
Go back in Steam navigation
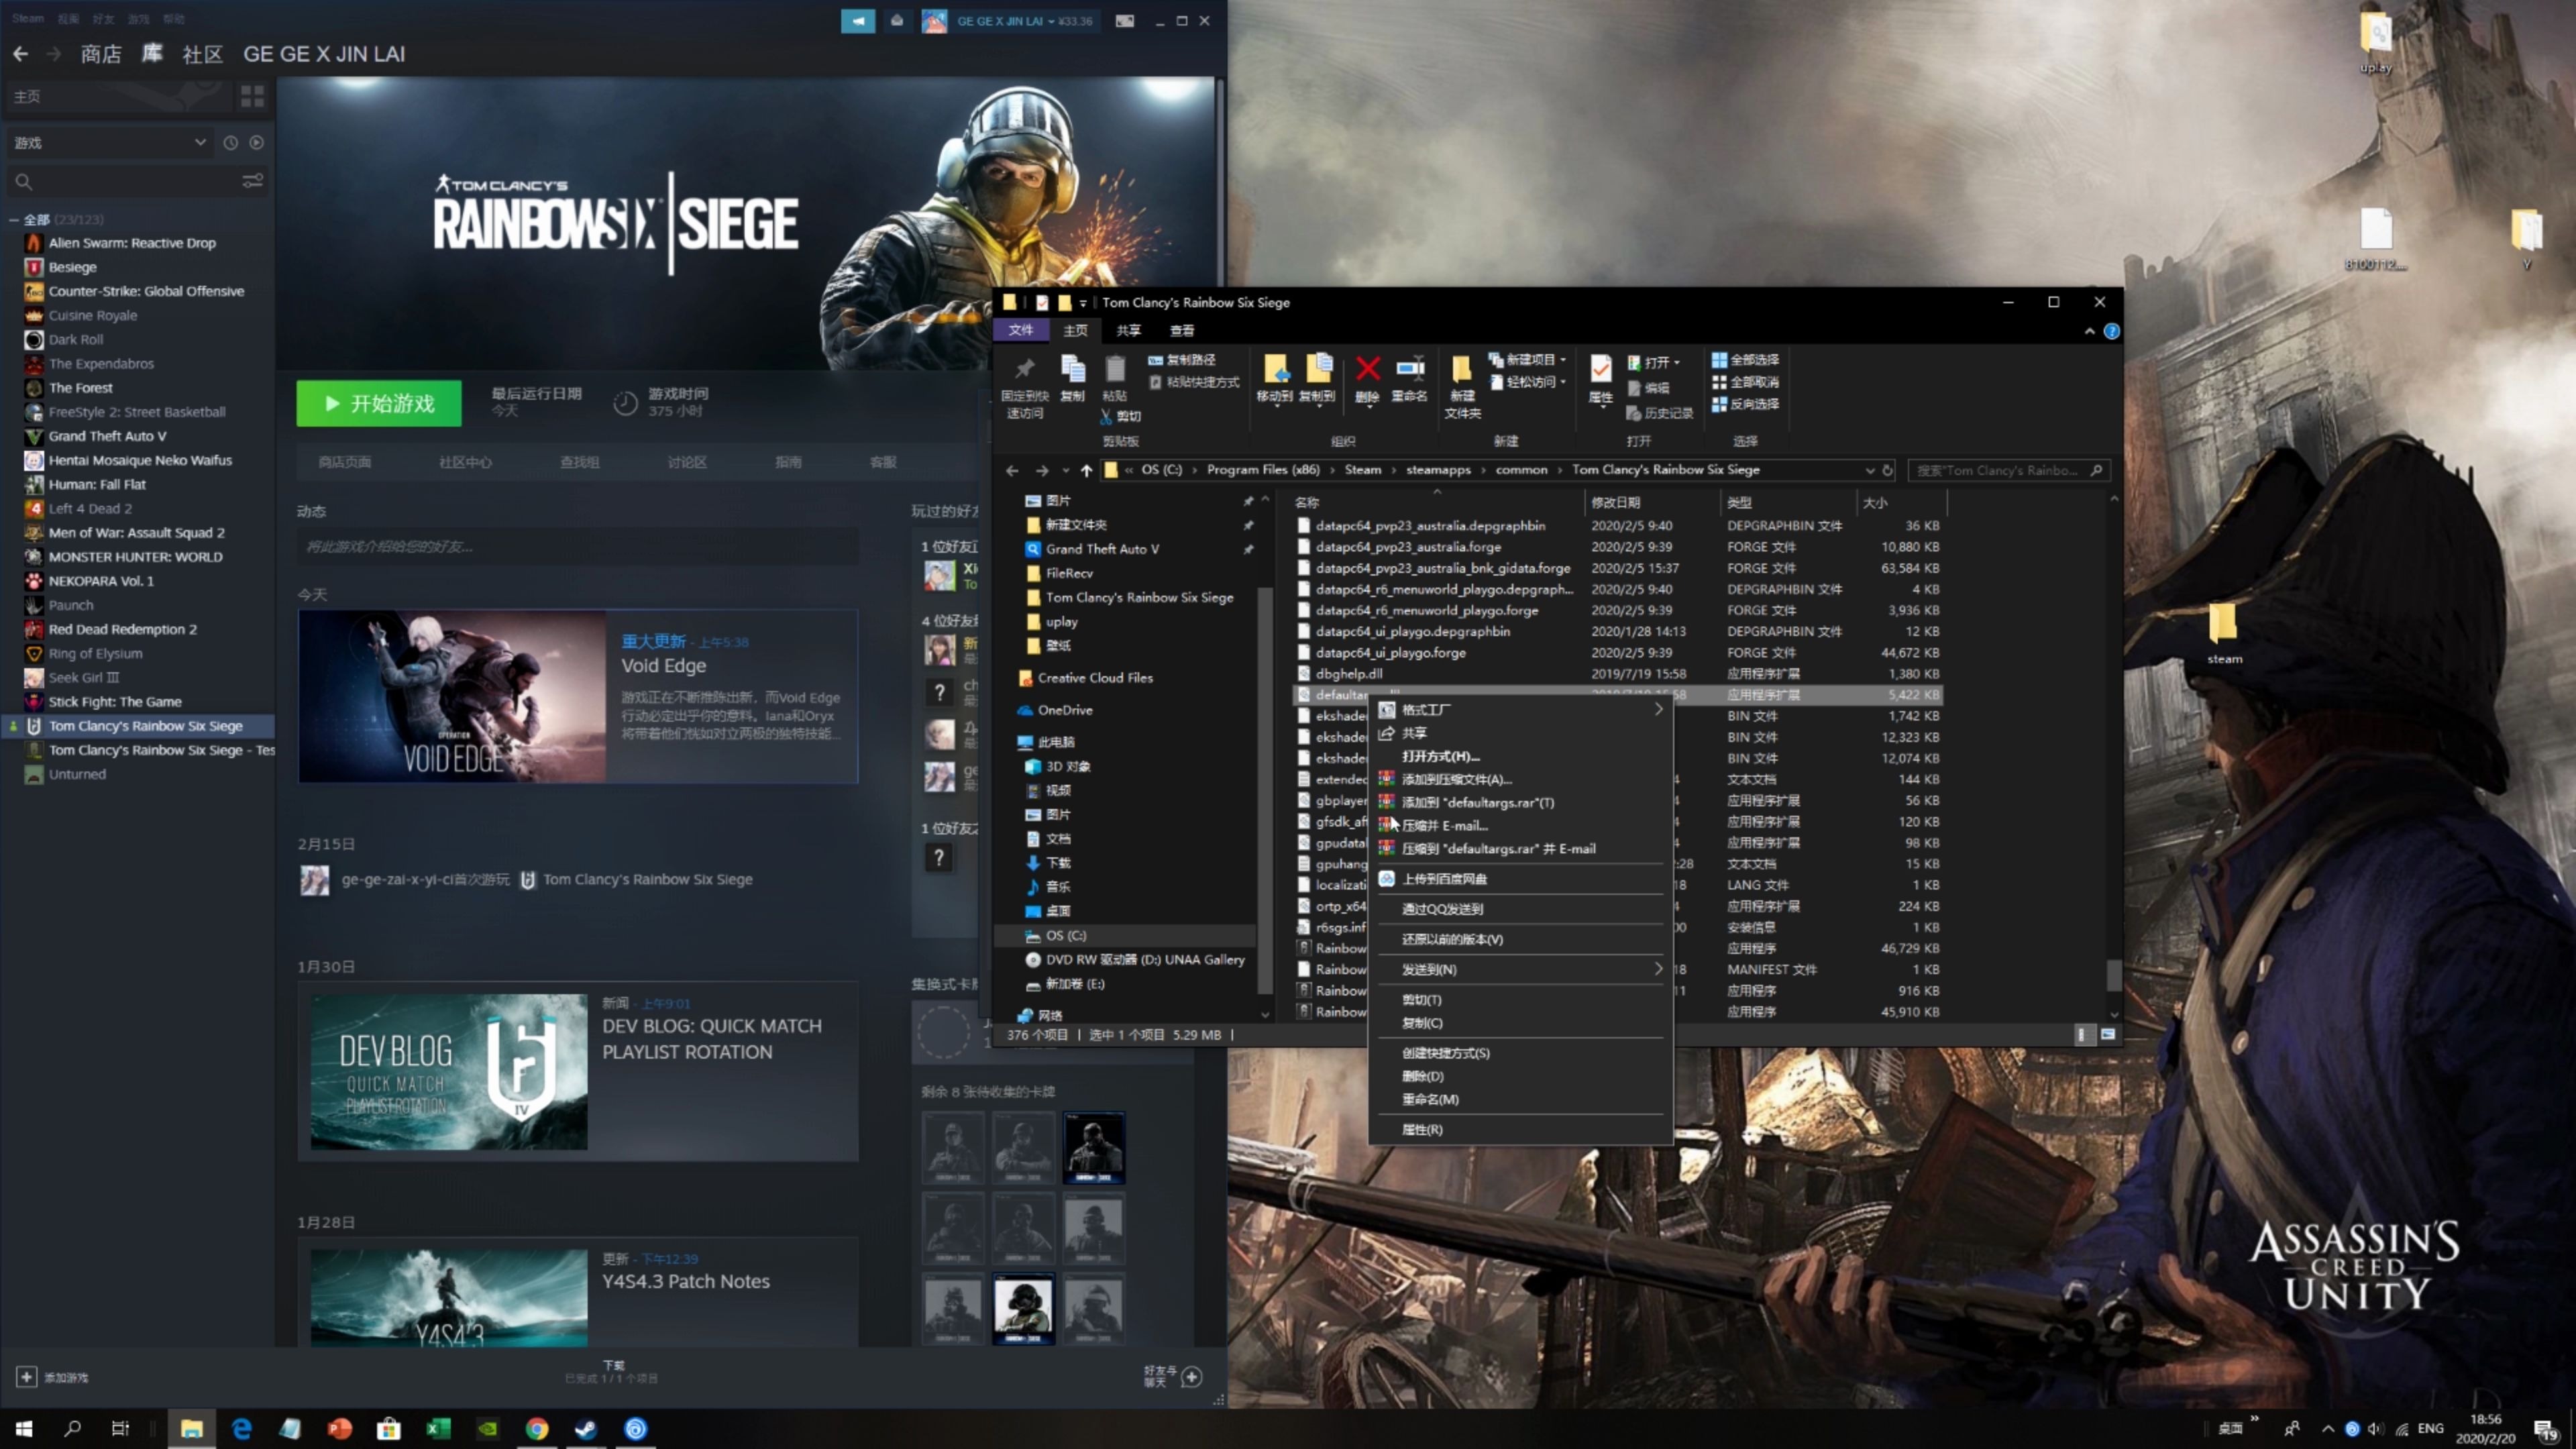tap(20, 54)
